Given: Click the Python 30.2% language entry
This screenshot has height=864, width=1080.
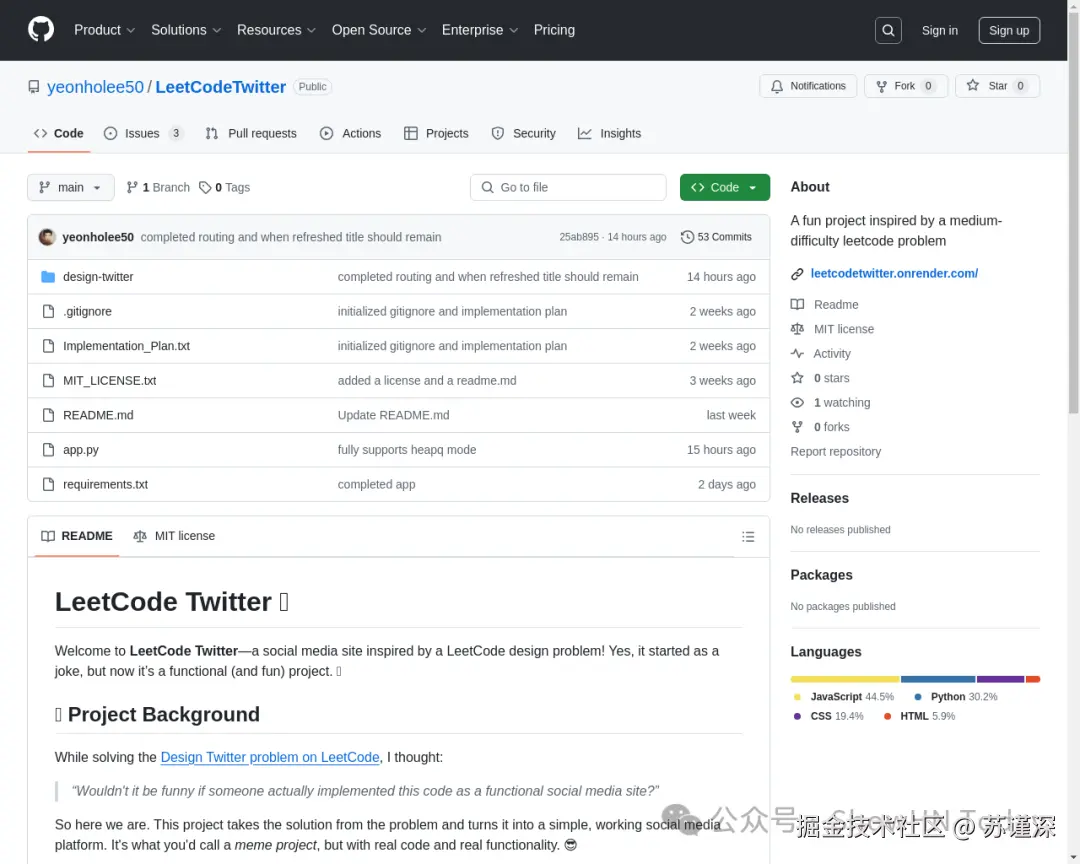Looking at the screenshot, I should point(955,697).
